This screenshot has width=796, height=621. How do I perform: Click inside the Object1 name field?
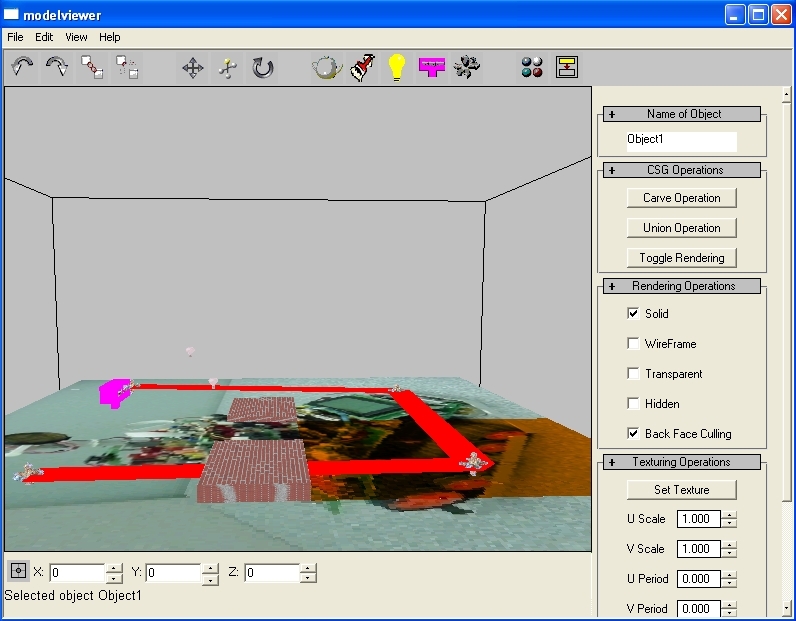point(681,140)
